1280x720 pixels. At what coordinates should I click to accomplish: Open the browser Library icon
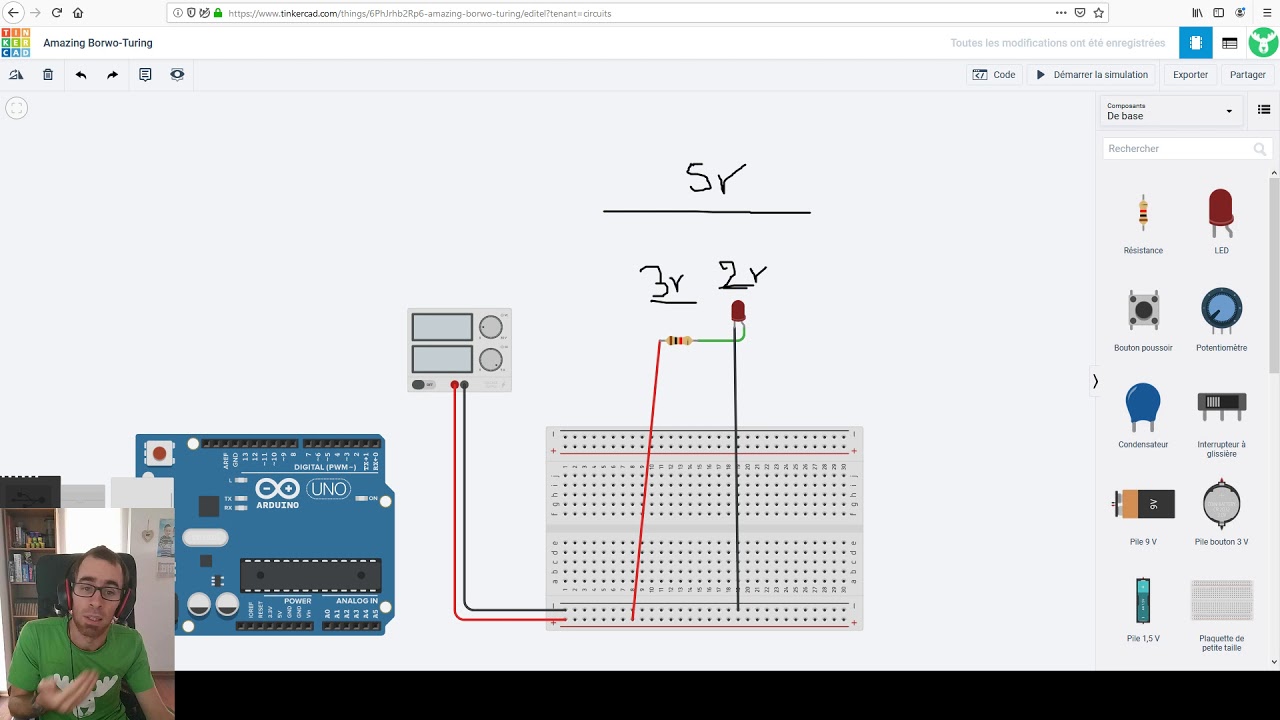[1198, 13]
